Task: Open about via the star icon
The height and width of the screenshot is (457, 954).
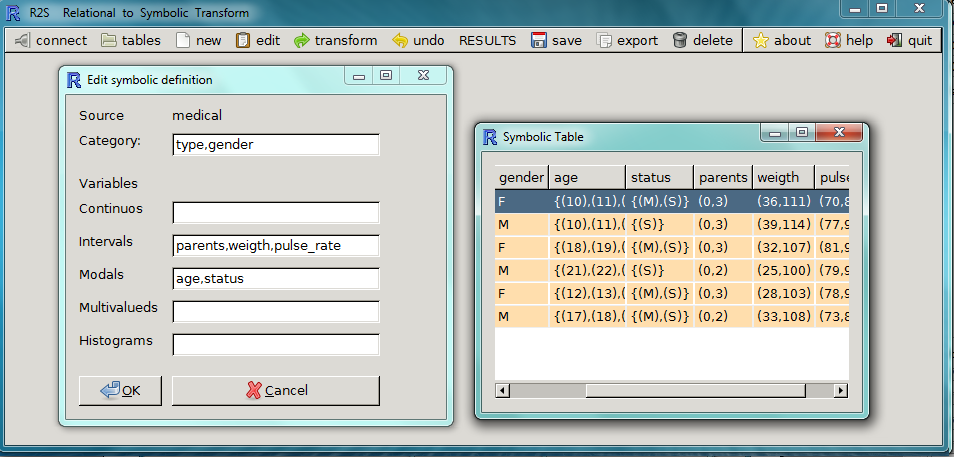Action: pyautogui.click(x=760, y=41)
